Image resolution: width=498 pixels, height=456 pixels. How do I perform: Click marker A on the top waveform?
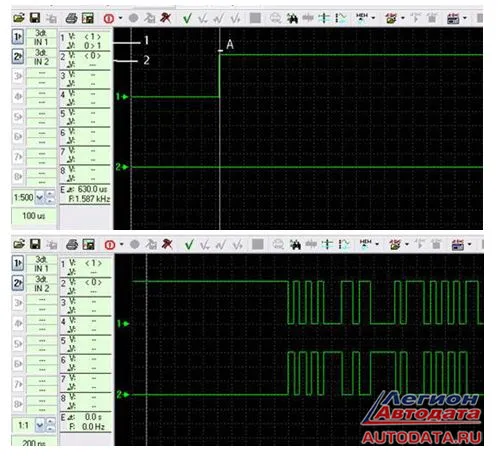230,44
